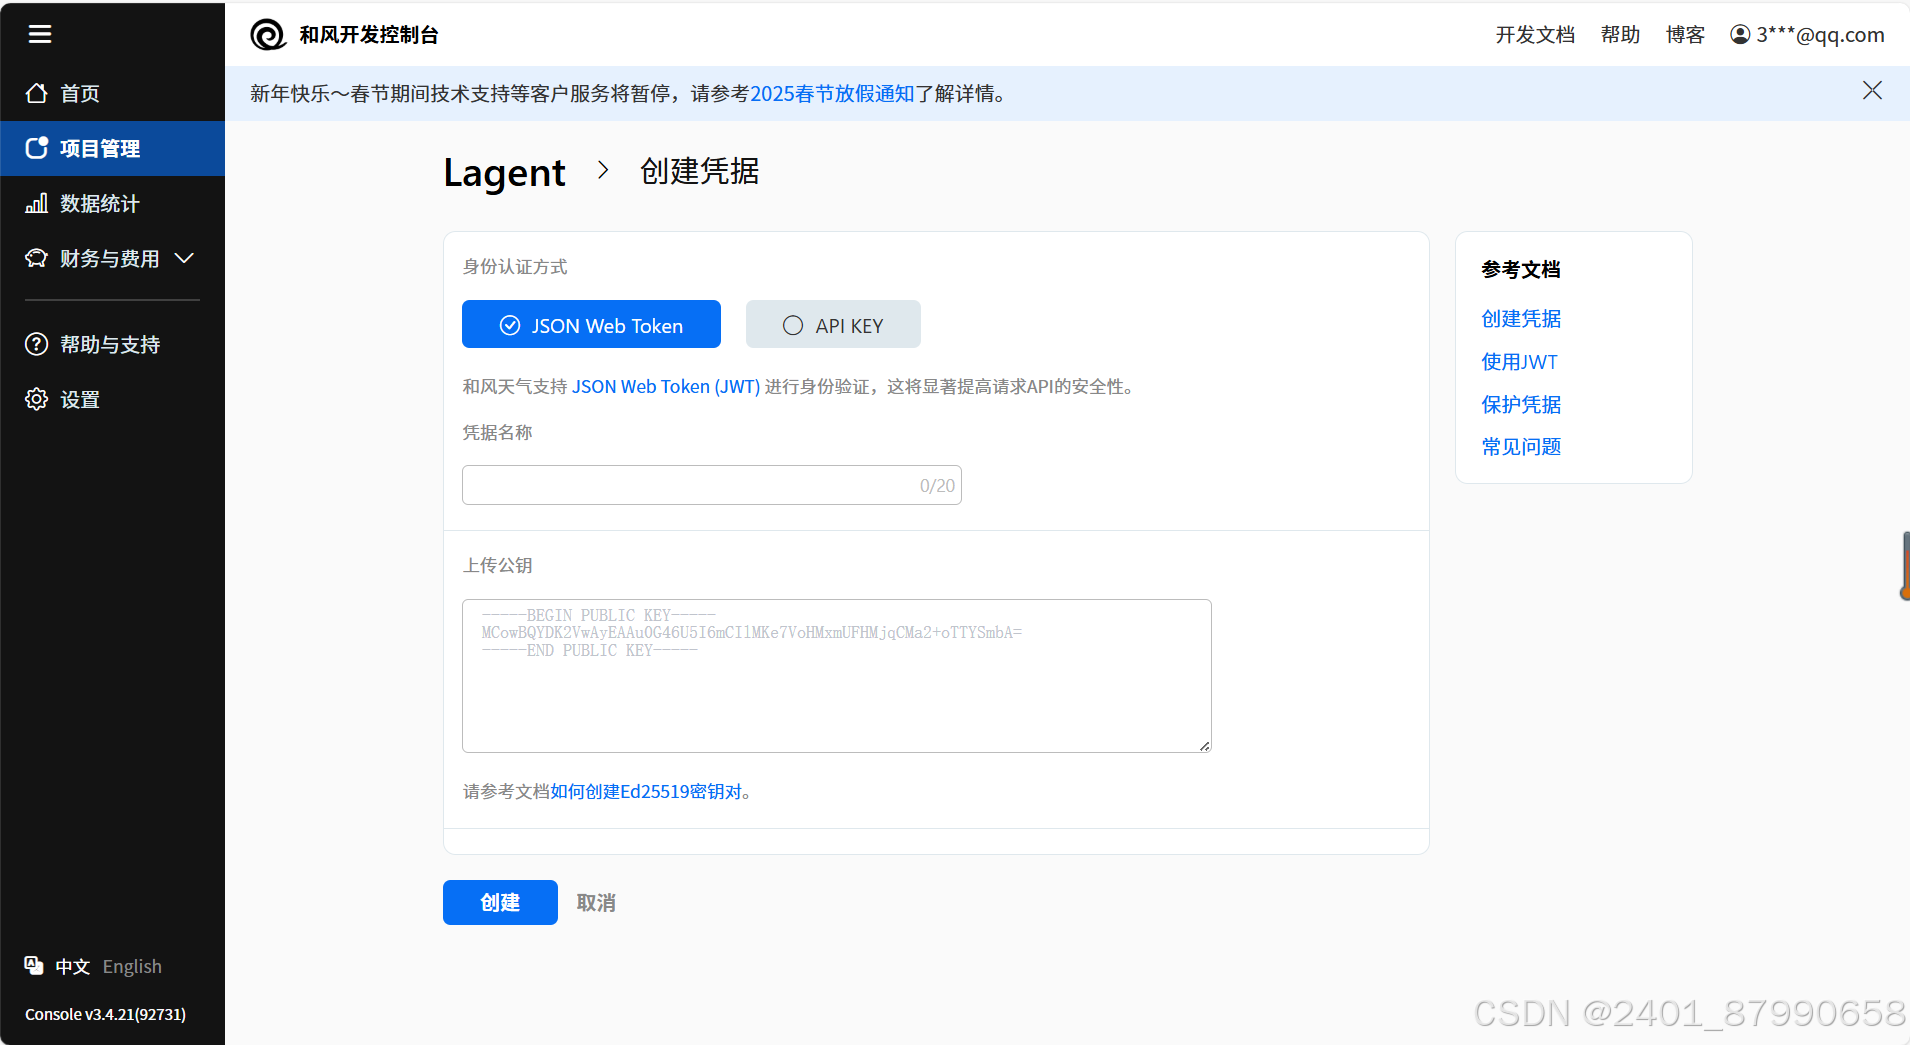
Task: Switch language to English
Action: pyautogui.click(x=132, y=966)
